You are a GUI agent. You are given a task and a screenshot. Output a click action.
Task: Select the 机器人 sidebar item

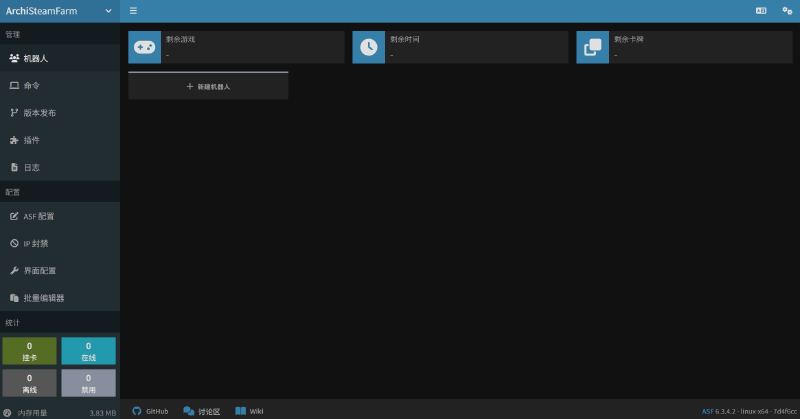(60, 58)
